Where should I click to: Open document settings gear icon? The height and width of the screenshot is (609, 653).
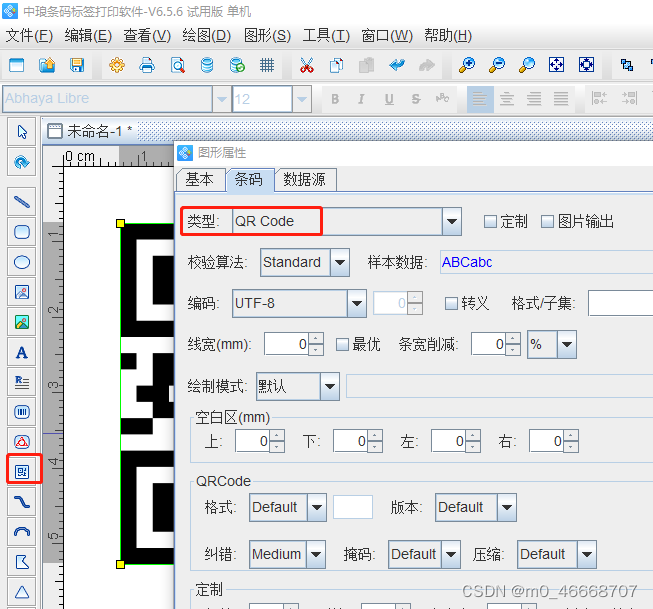click(117, 65)
